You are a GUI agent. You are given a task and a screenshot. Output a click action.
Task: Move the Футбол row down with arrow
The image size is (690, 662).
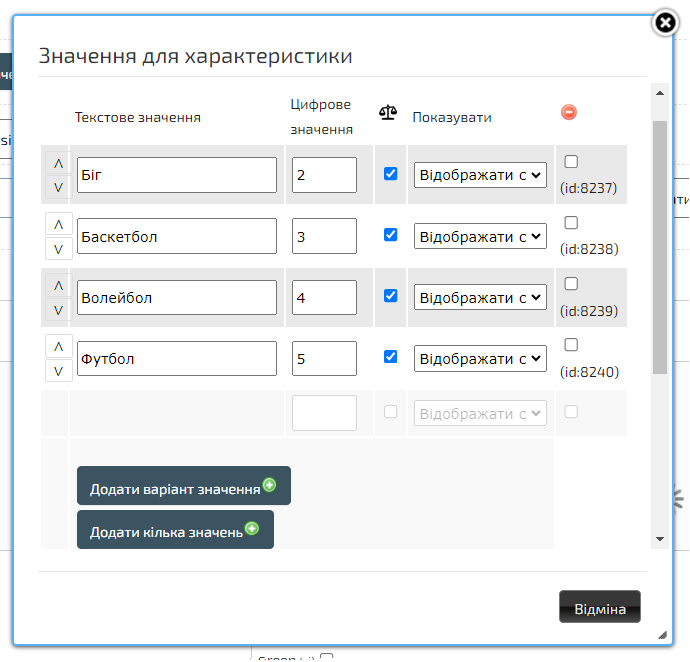pyautogui.click(x=58, y=371)
